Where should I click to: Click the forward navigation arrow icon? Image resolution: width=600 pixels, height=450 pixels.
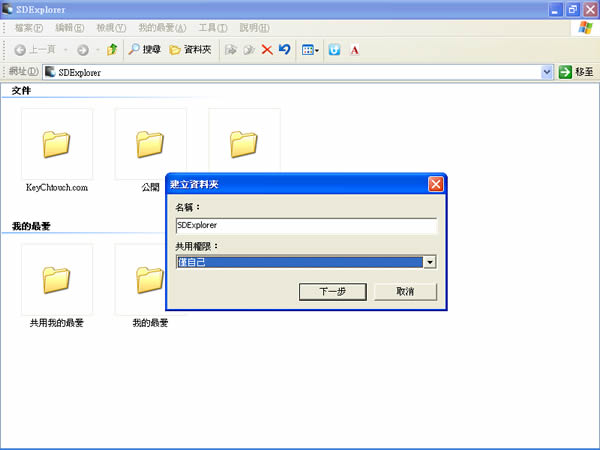pos(83,50)
